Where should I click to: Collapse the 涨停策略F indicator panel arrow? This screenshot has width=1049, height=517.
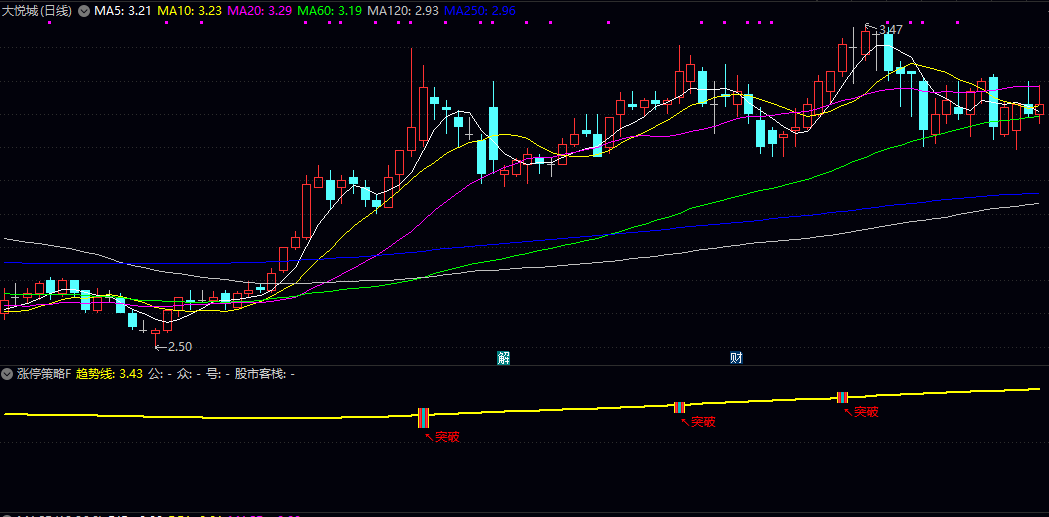pos(8,374)
